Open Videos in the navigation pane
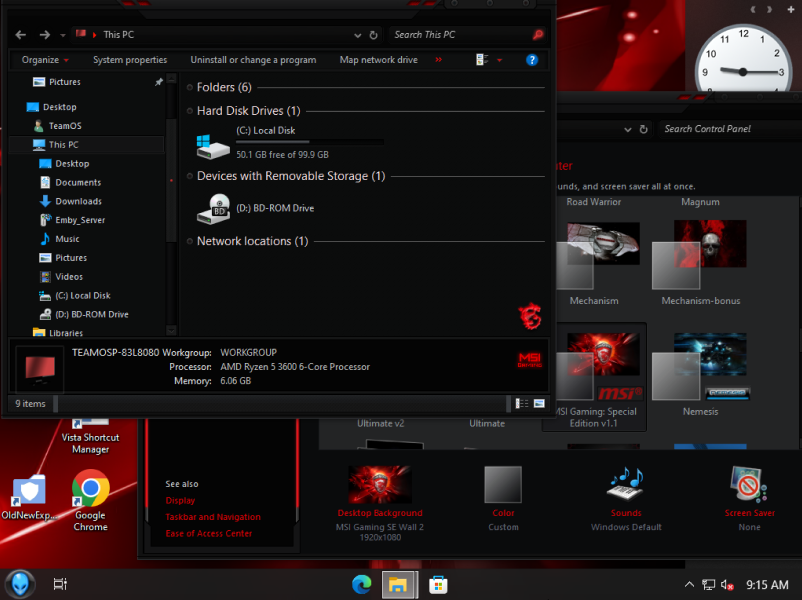 (69, 277)
